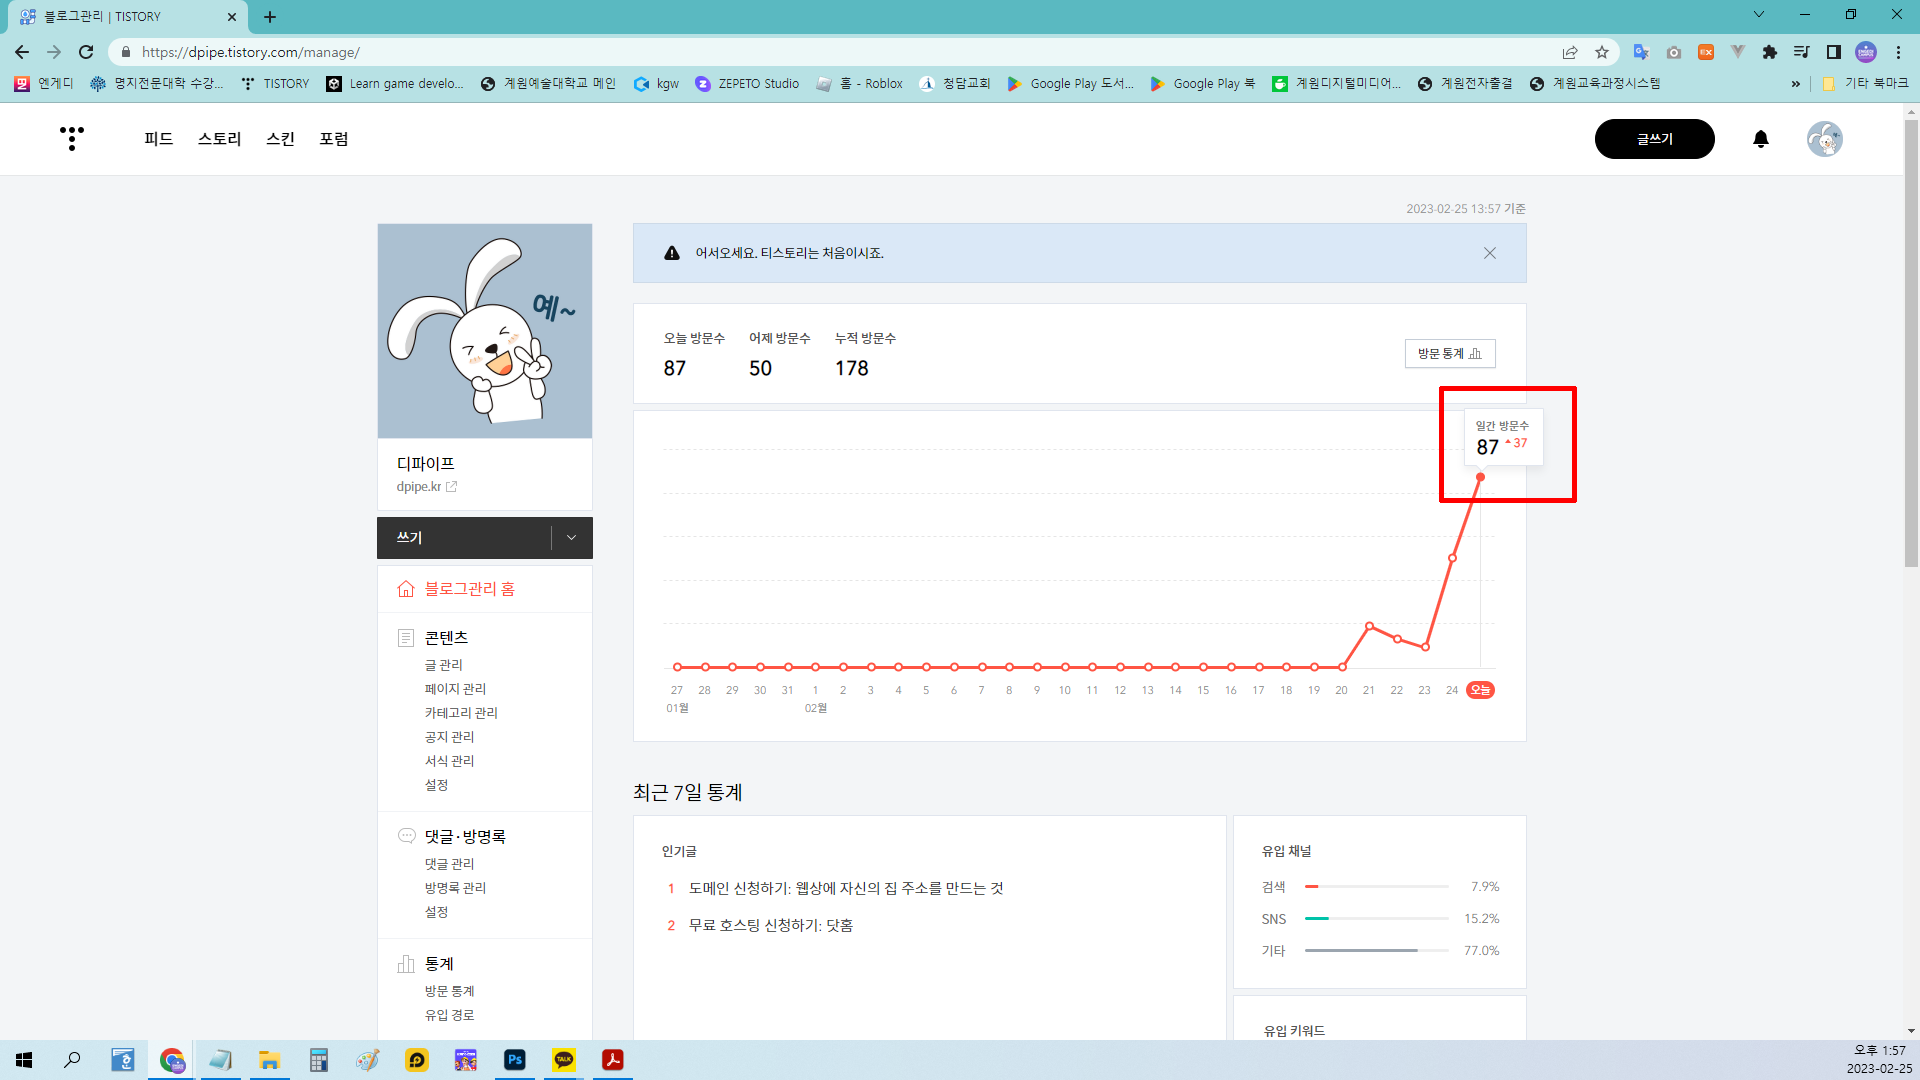Open the TISTORY bookmark

click(276, 84)
